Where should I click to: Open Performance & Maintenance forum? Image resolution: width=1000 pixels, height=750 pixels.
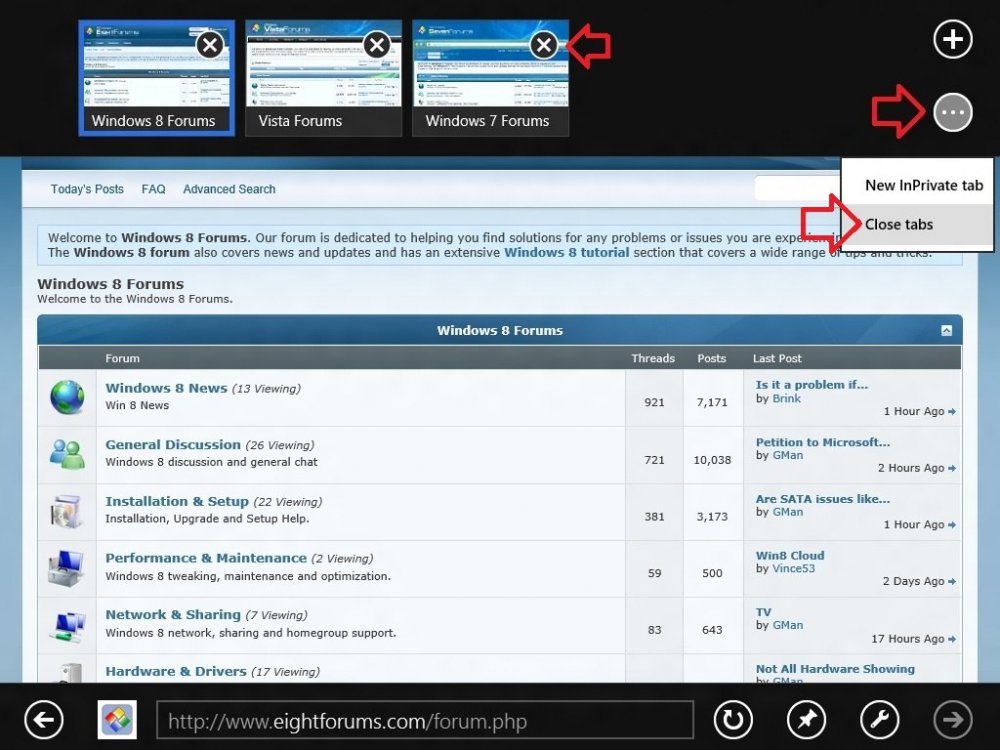[x=206, y=558]
